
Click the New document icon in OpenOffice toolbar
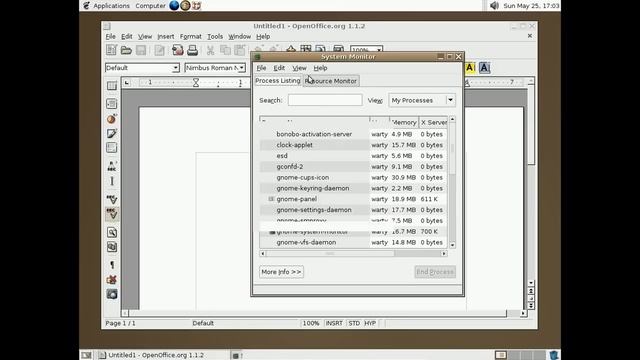click(x=111, y=50)
